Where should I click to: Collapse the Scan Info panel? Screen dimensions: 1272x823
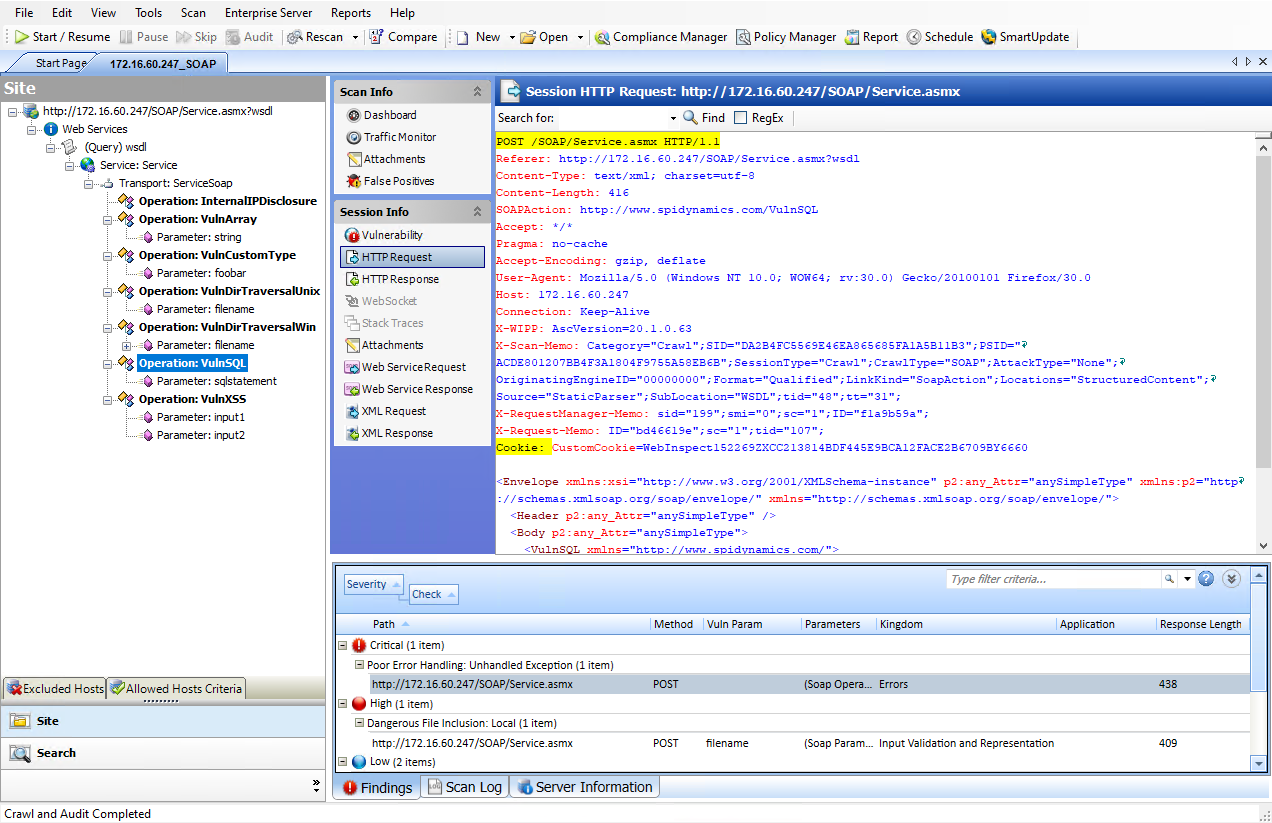pyautogui.click(x=477, y=92)
